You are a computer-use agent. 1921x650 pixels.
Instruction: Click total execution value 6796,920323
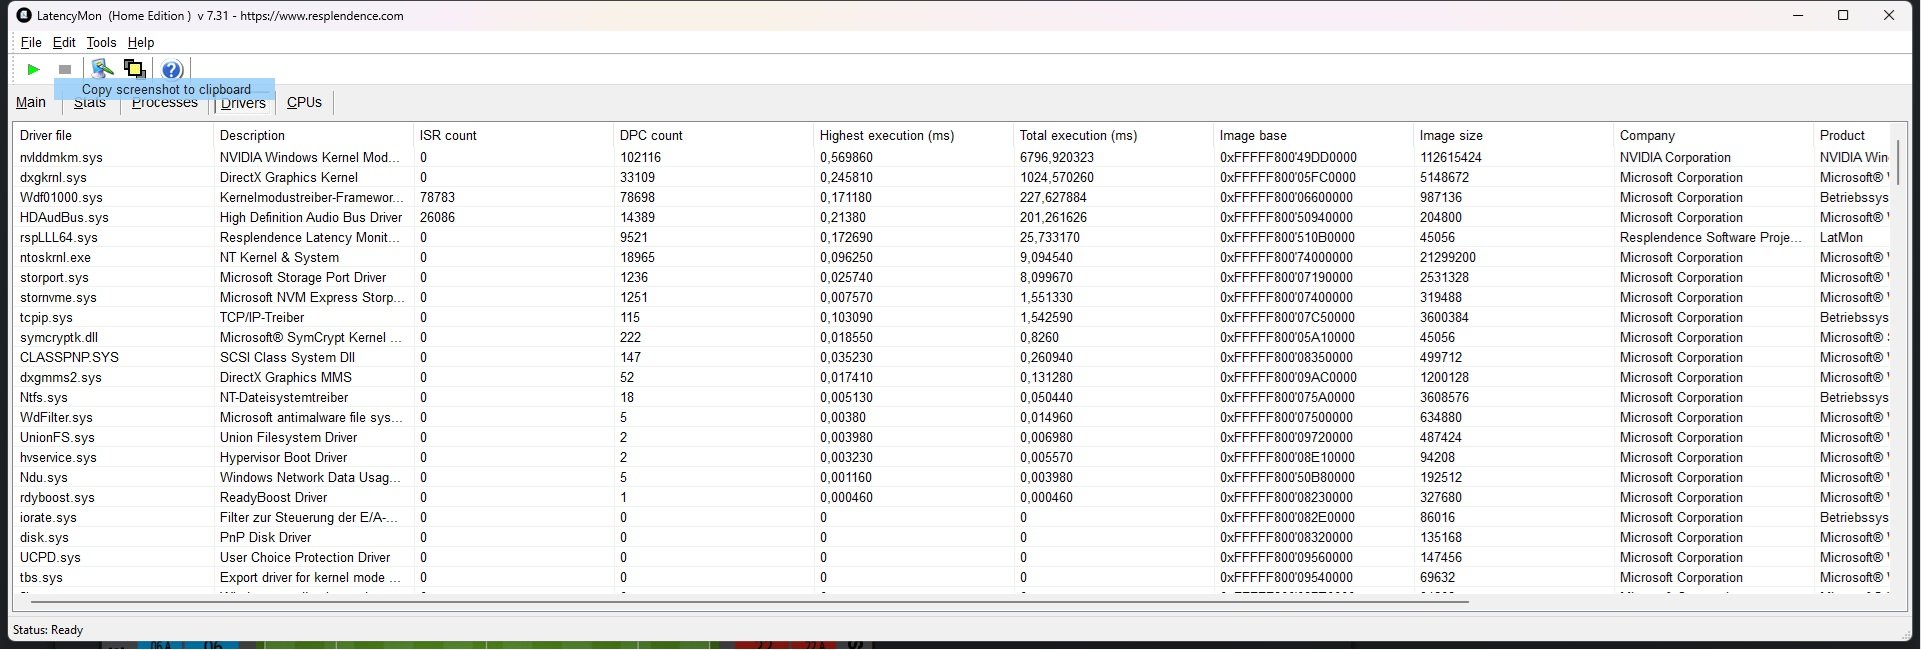click(1057, 157)
